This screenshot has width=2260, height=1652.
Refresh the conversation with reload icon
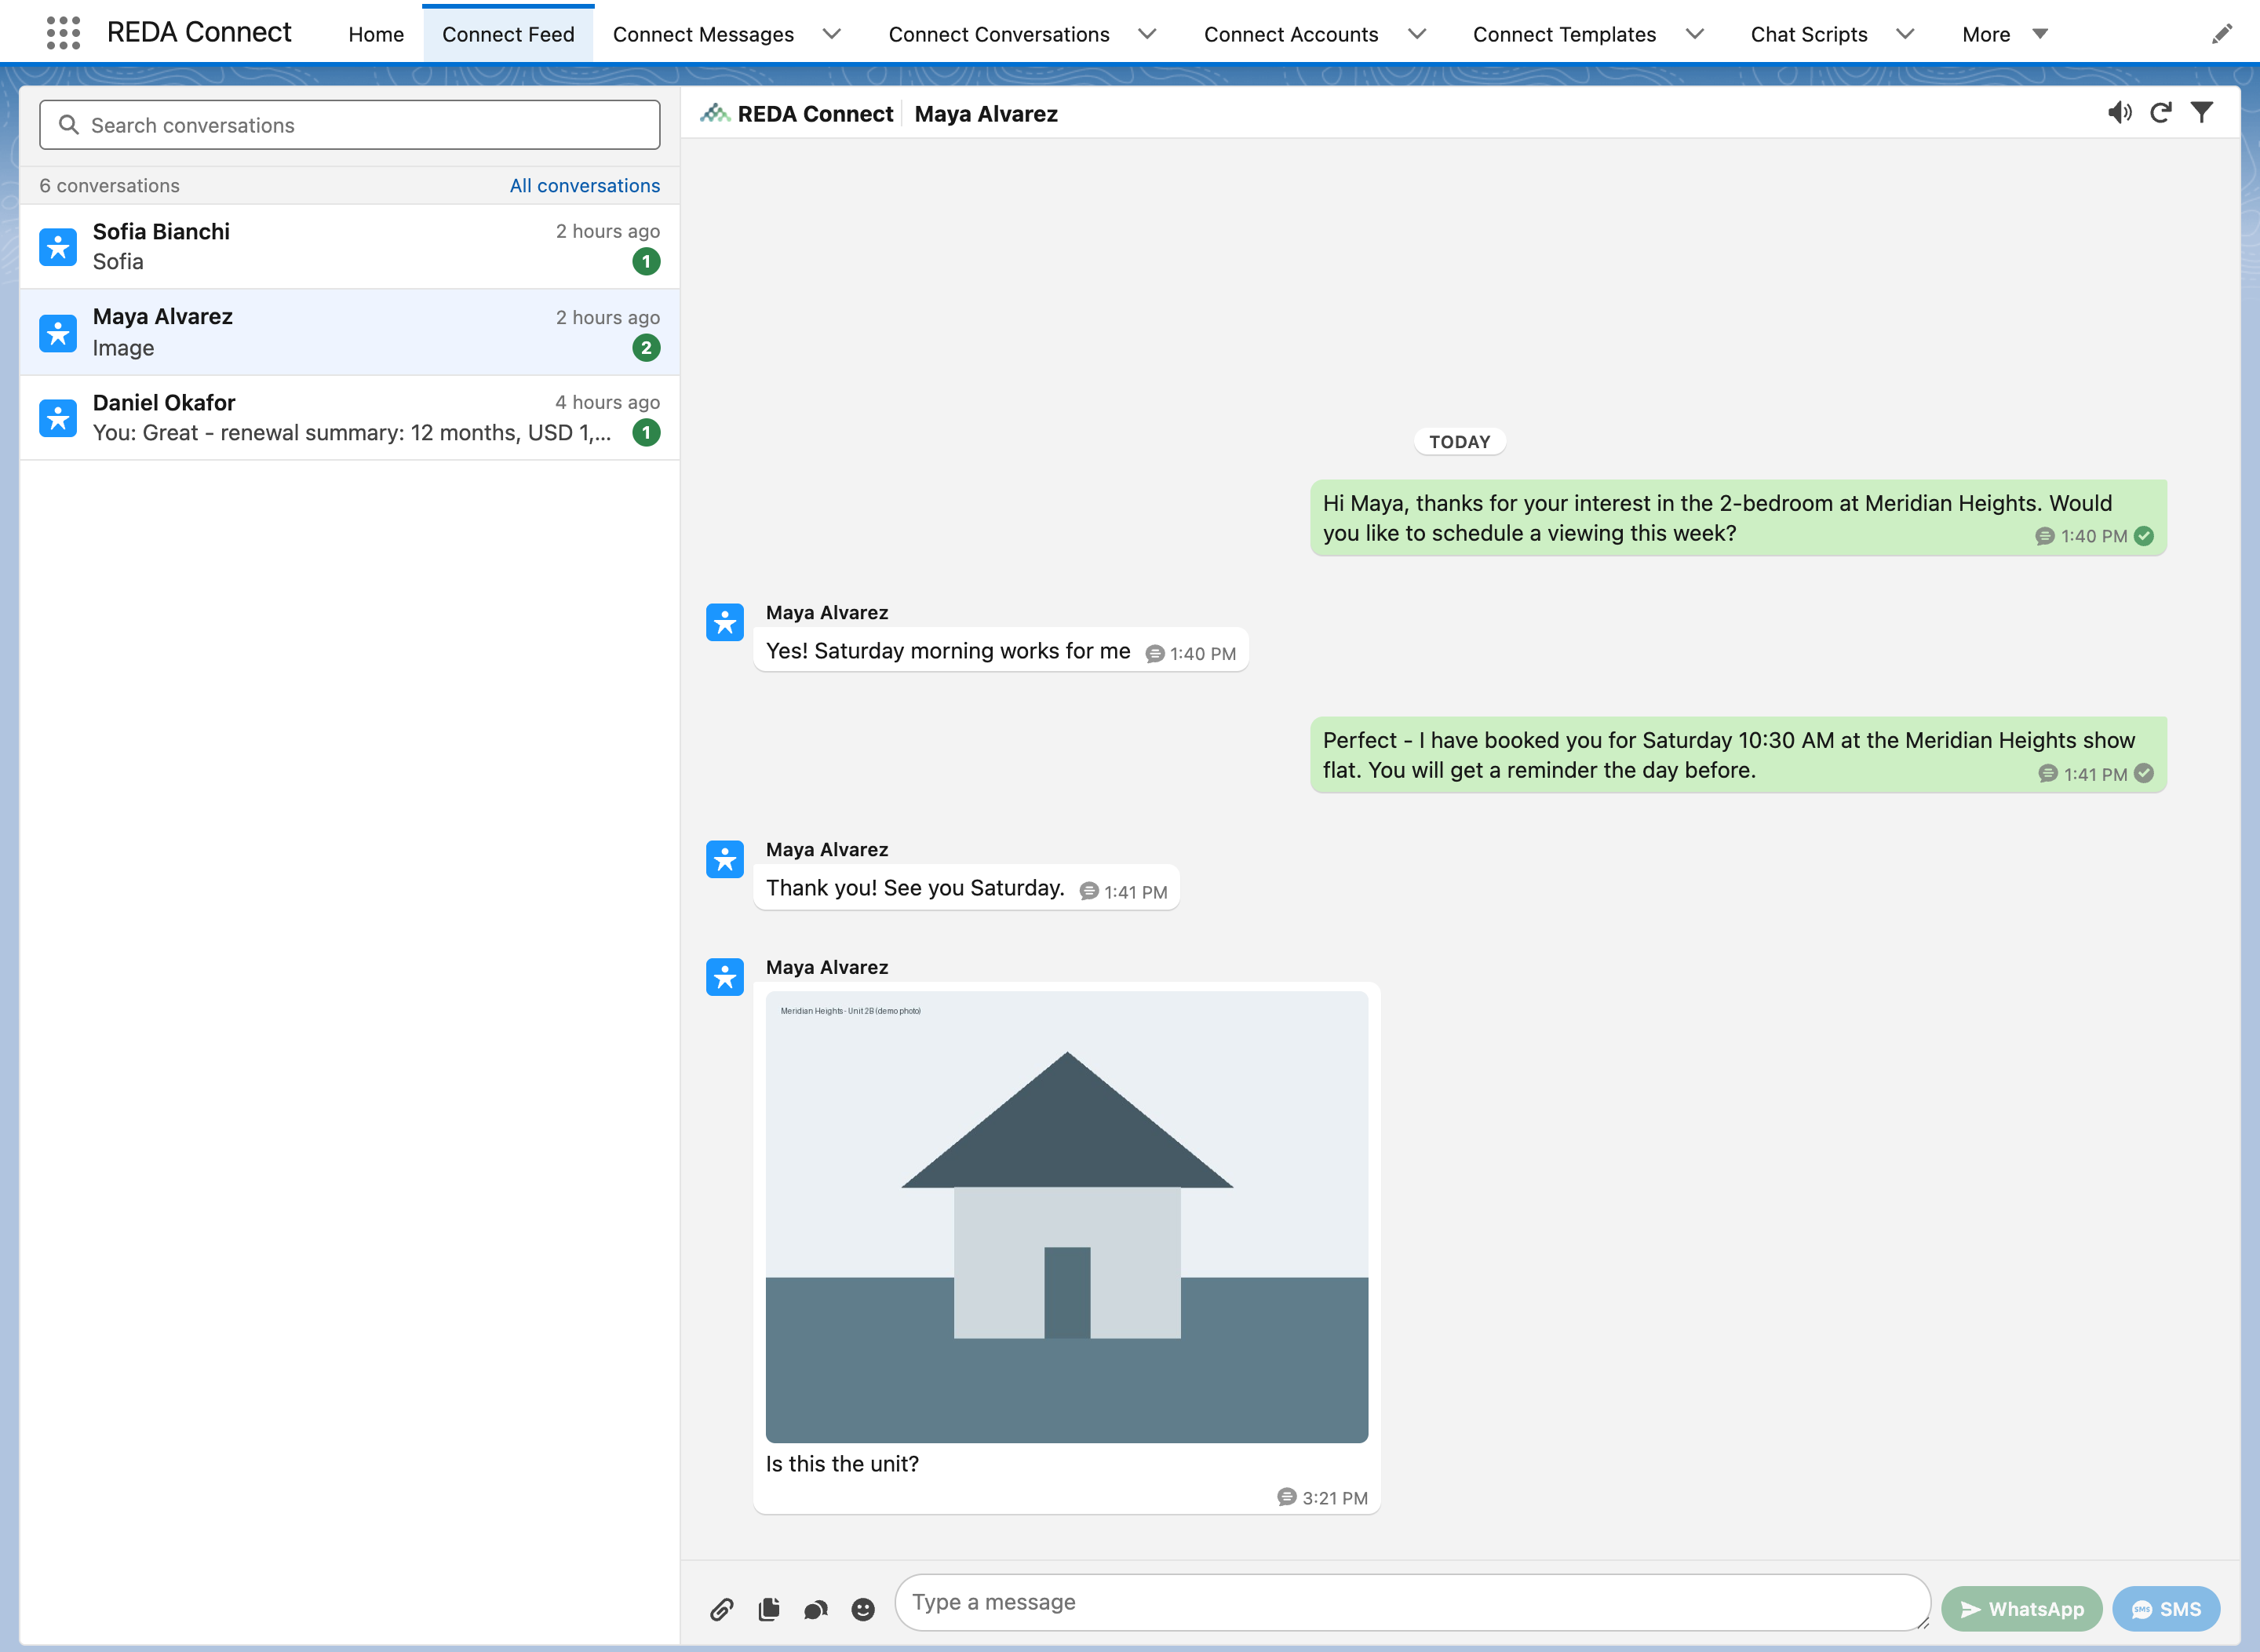pos(2161,113)
